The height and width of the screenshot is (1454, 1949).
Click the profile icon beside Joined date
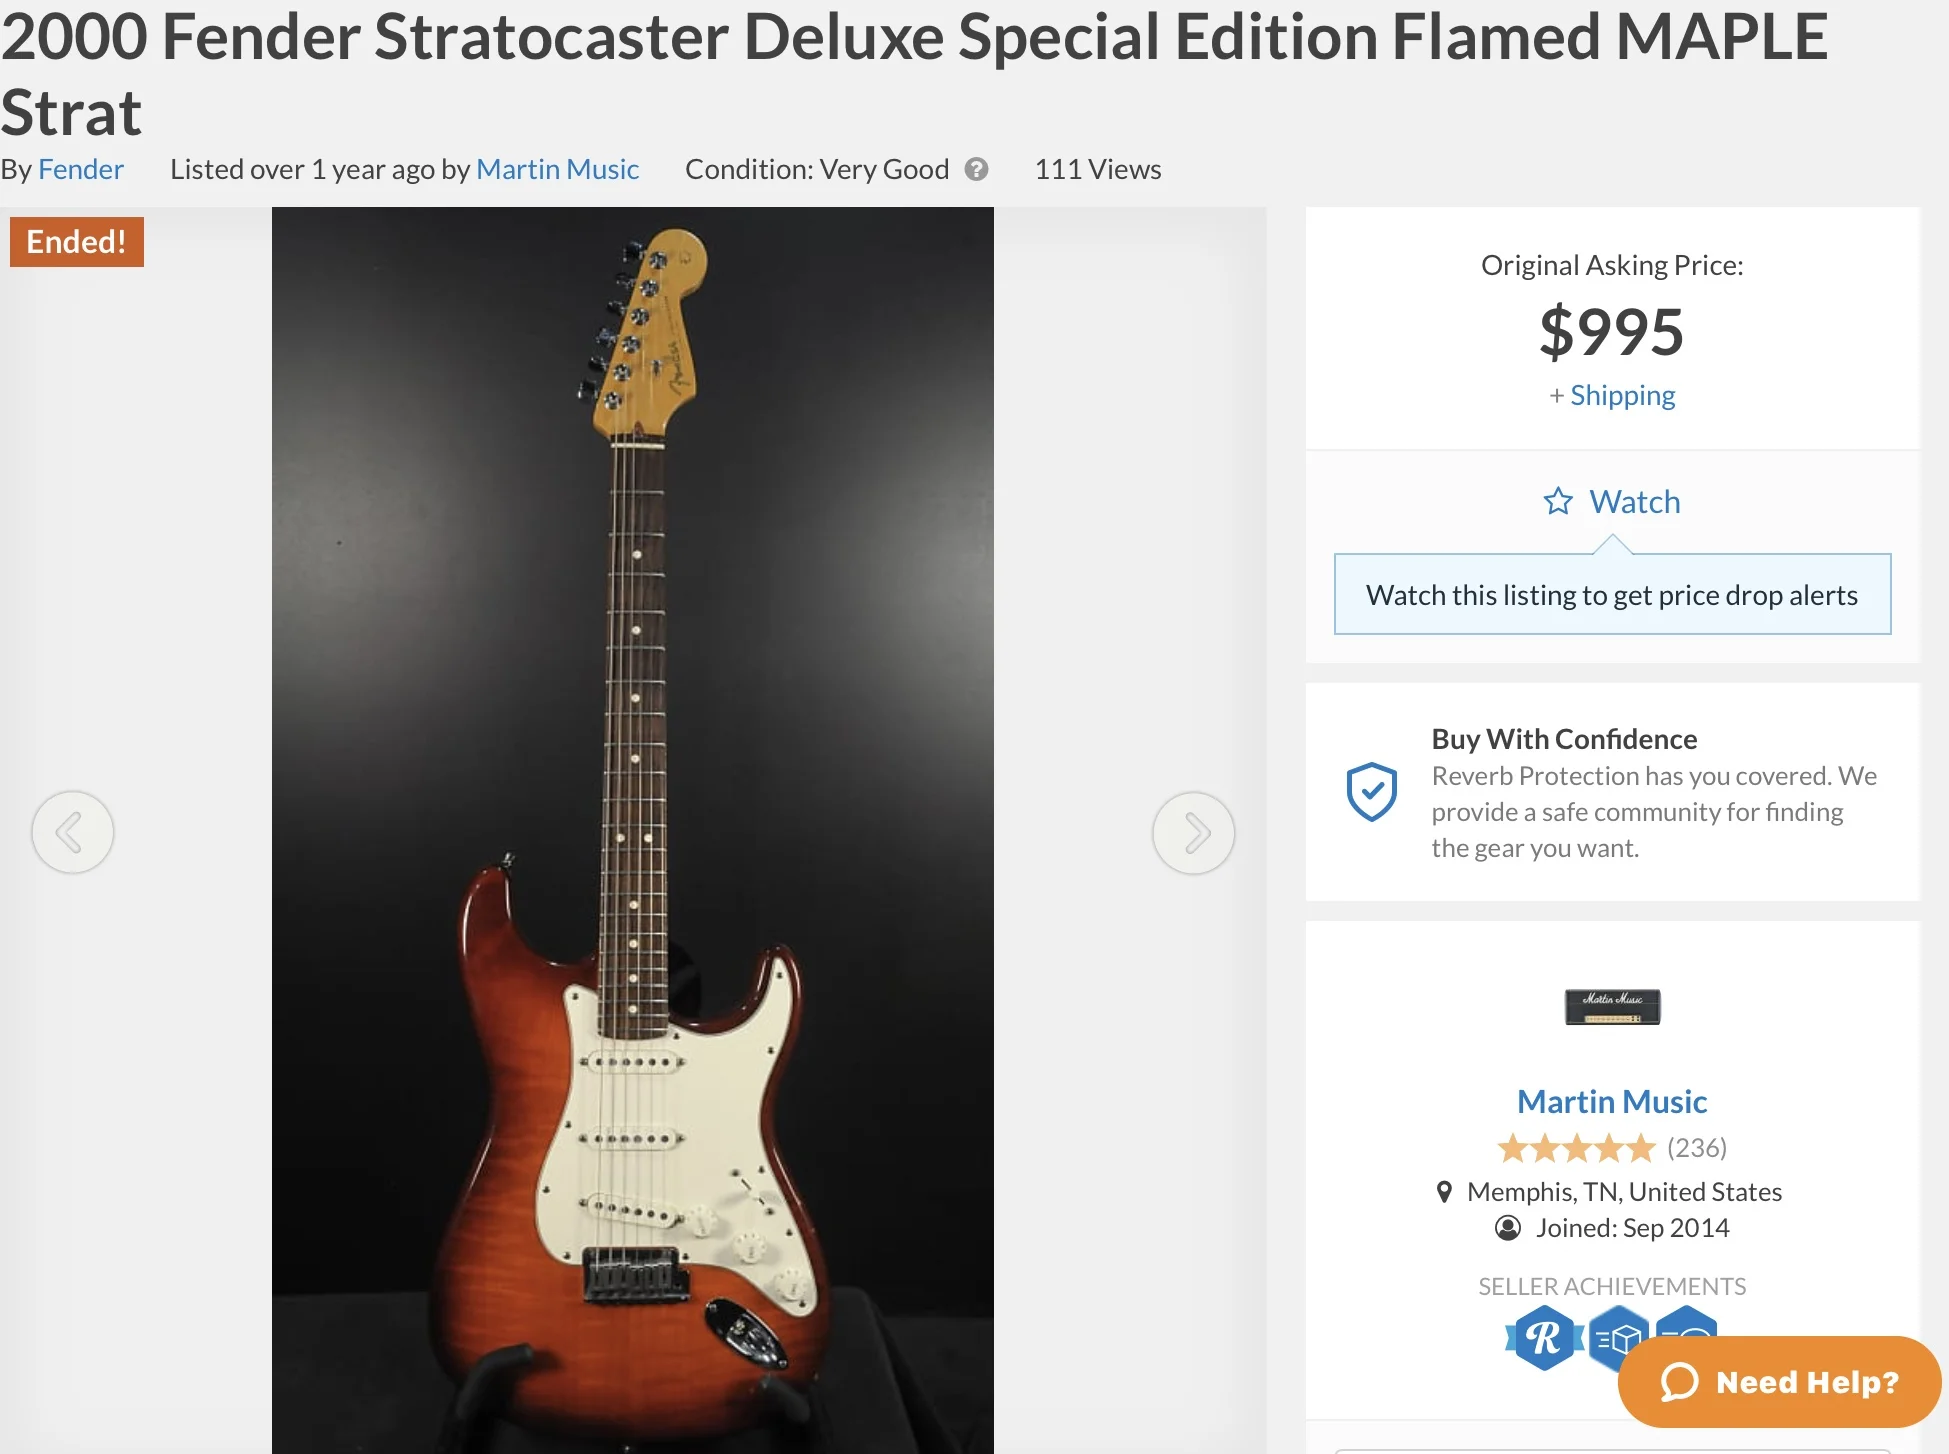1507,1228
